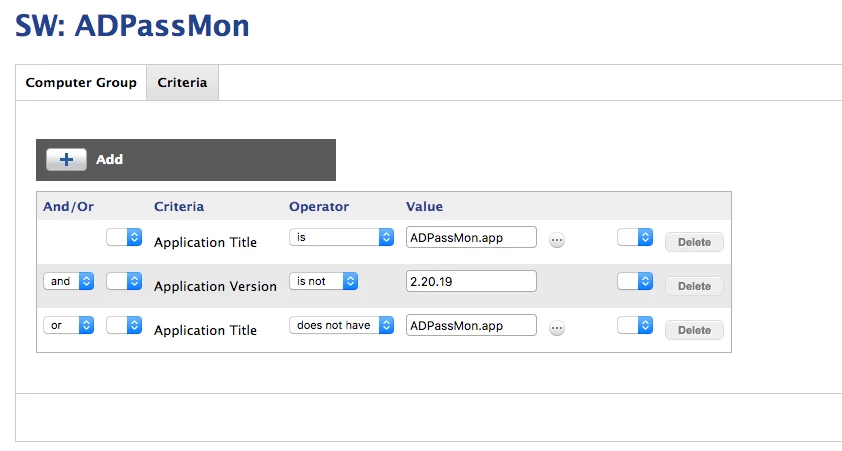Click the 'SW: ADPassMon' page heading
This screenshot has width=842, height=451.
tap(132, 26)
